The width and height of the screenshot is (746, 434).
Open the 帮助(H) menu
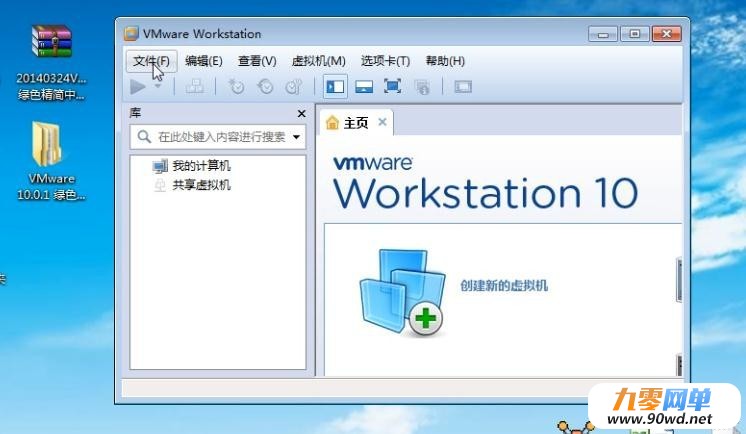(445, 61)
